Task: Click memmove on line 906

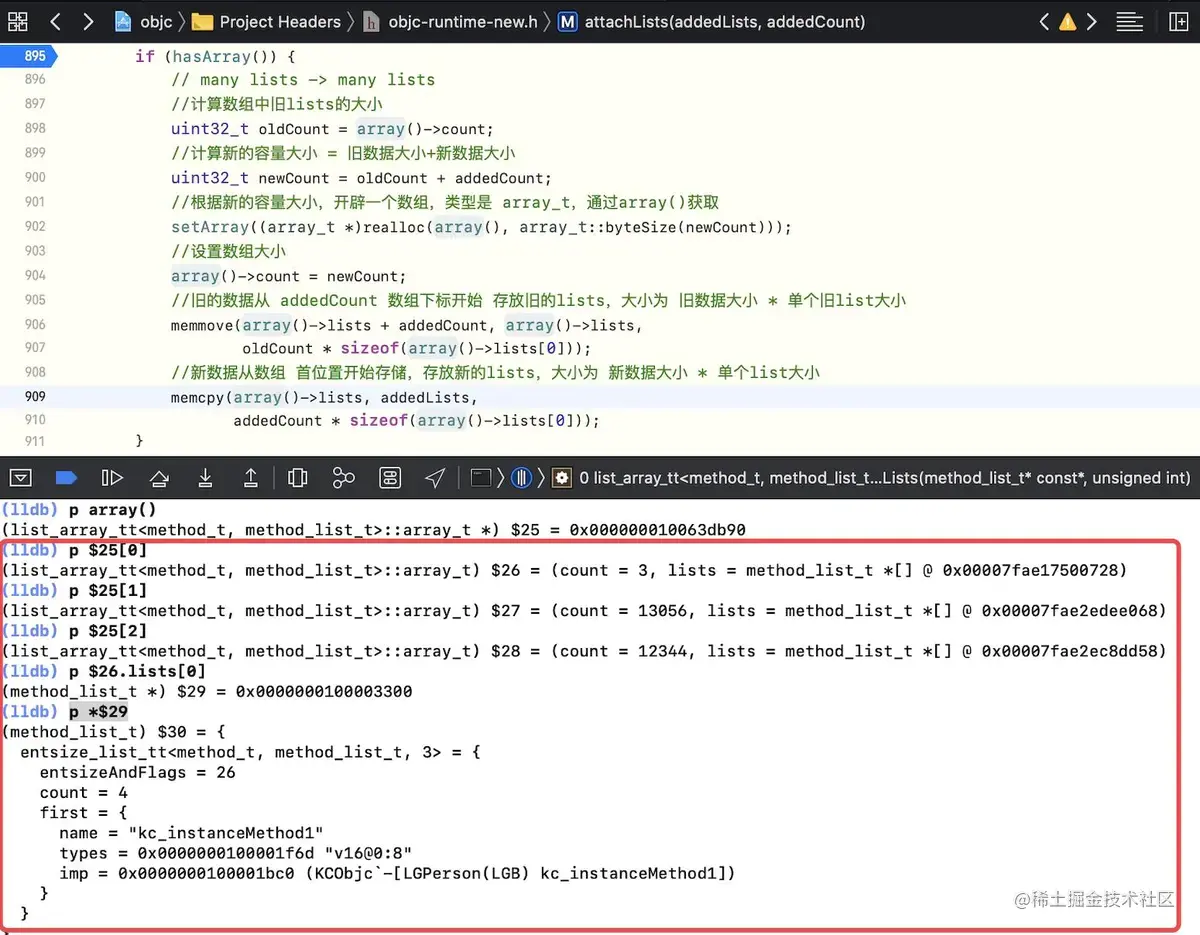Action: click(202, 325)
